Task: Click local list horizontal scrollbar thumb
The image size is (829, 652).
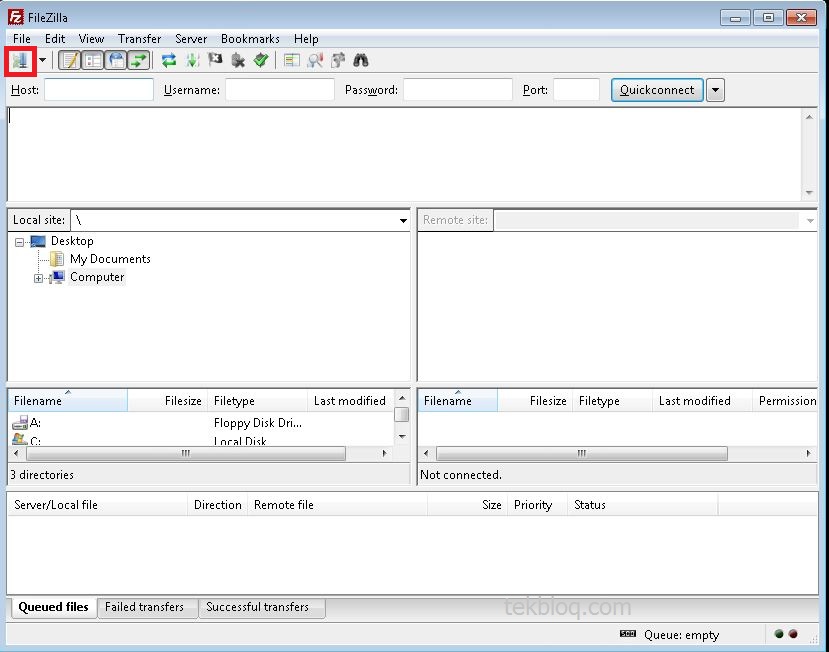Action: click(186, 454)
